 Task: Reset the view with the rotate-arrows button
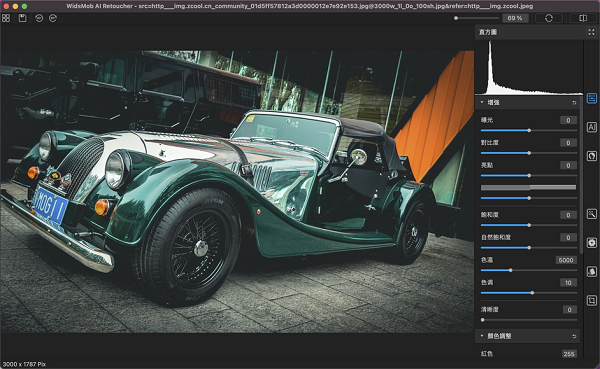(x=549, y=18)
